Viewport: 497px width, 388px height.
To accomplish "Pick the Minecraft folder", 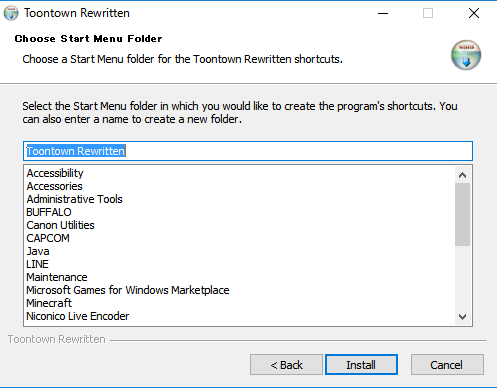I will pyautogui.click(x=49, y=303).
